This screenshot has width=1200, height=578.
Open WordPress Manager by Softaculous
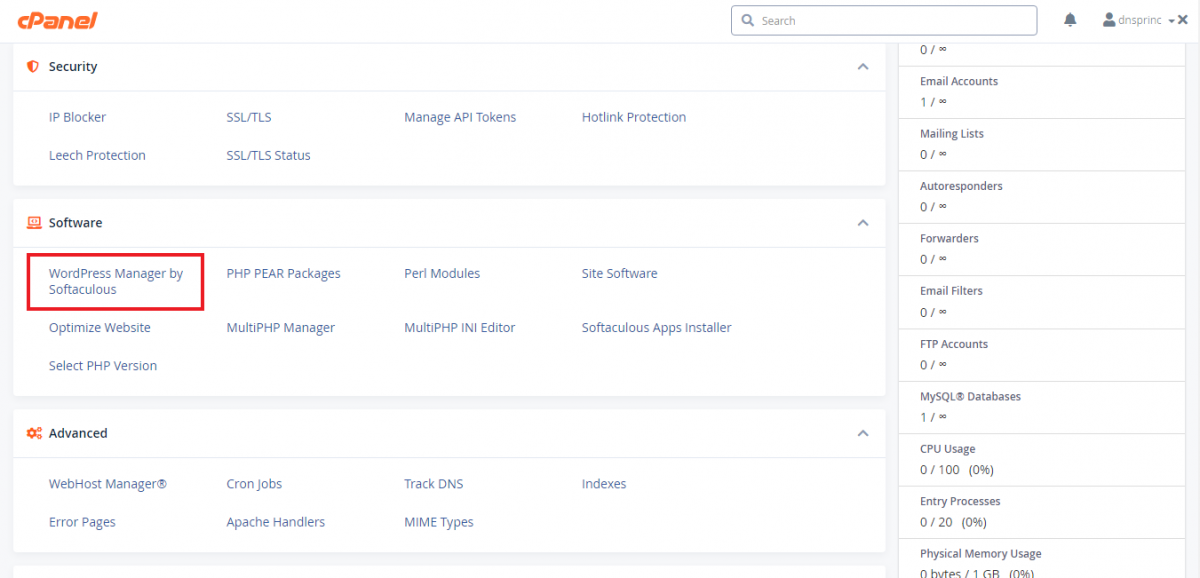click(115, 281)
